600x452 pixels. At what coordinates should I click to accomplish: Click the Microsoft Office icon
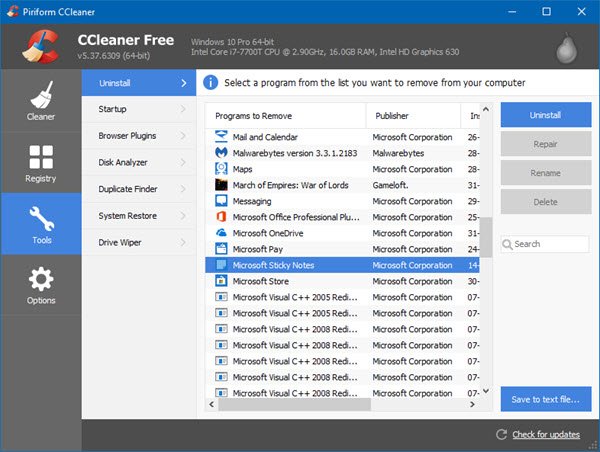(221, 217)
